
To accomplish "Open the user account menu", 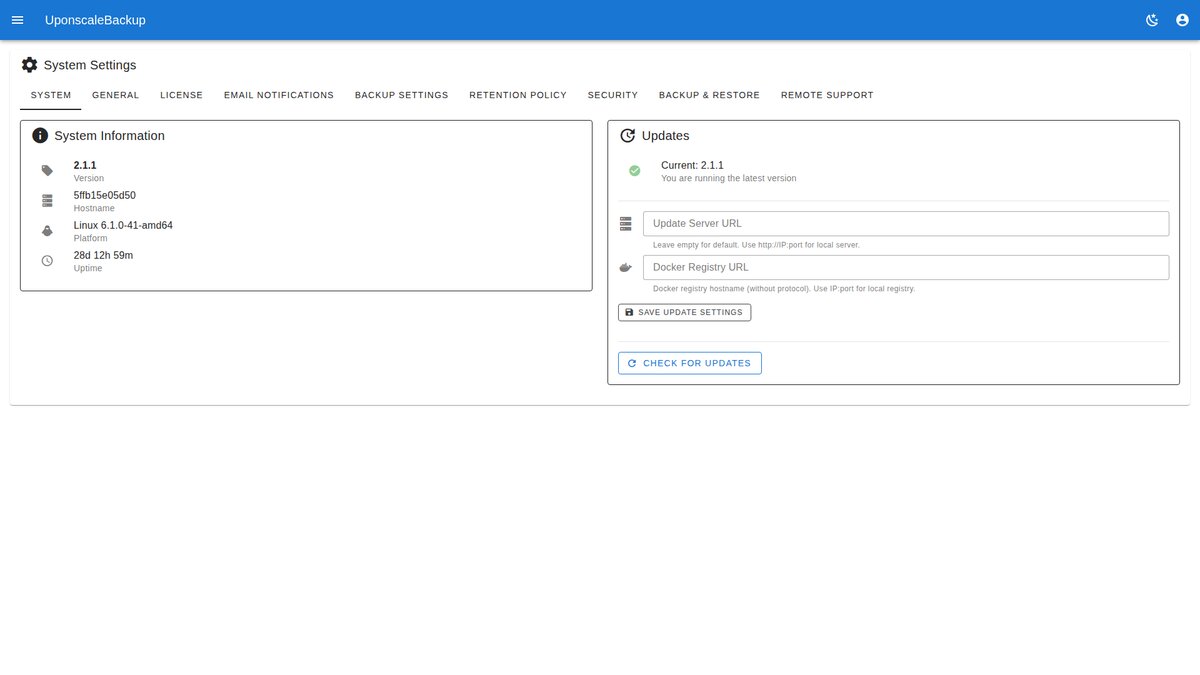I will tap(1182, 20).
